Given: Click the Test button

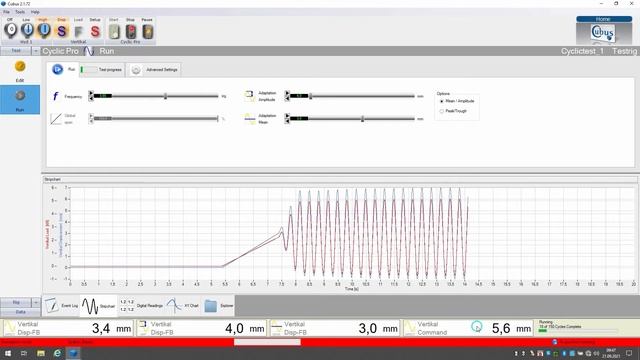Looking at the screenshot, I should pos(16,51).
